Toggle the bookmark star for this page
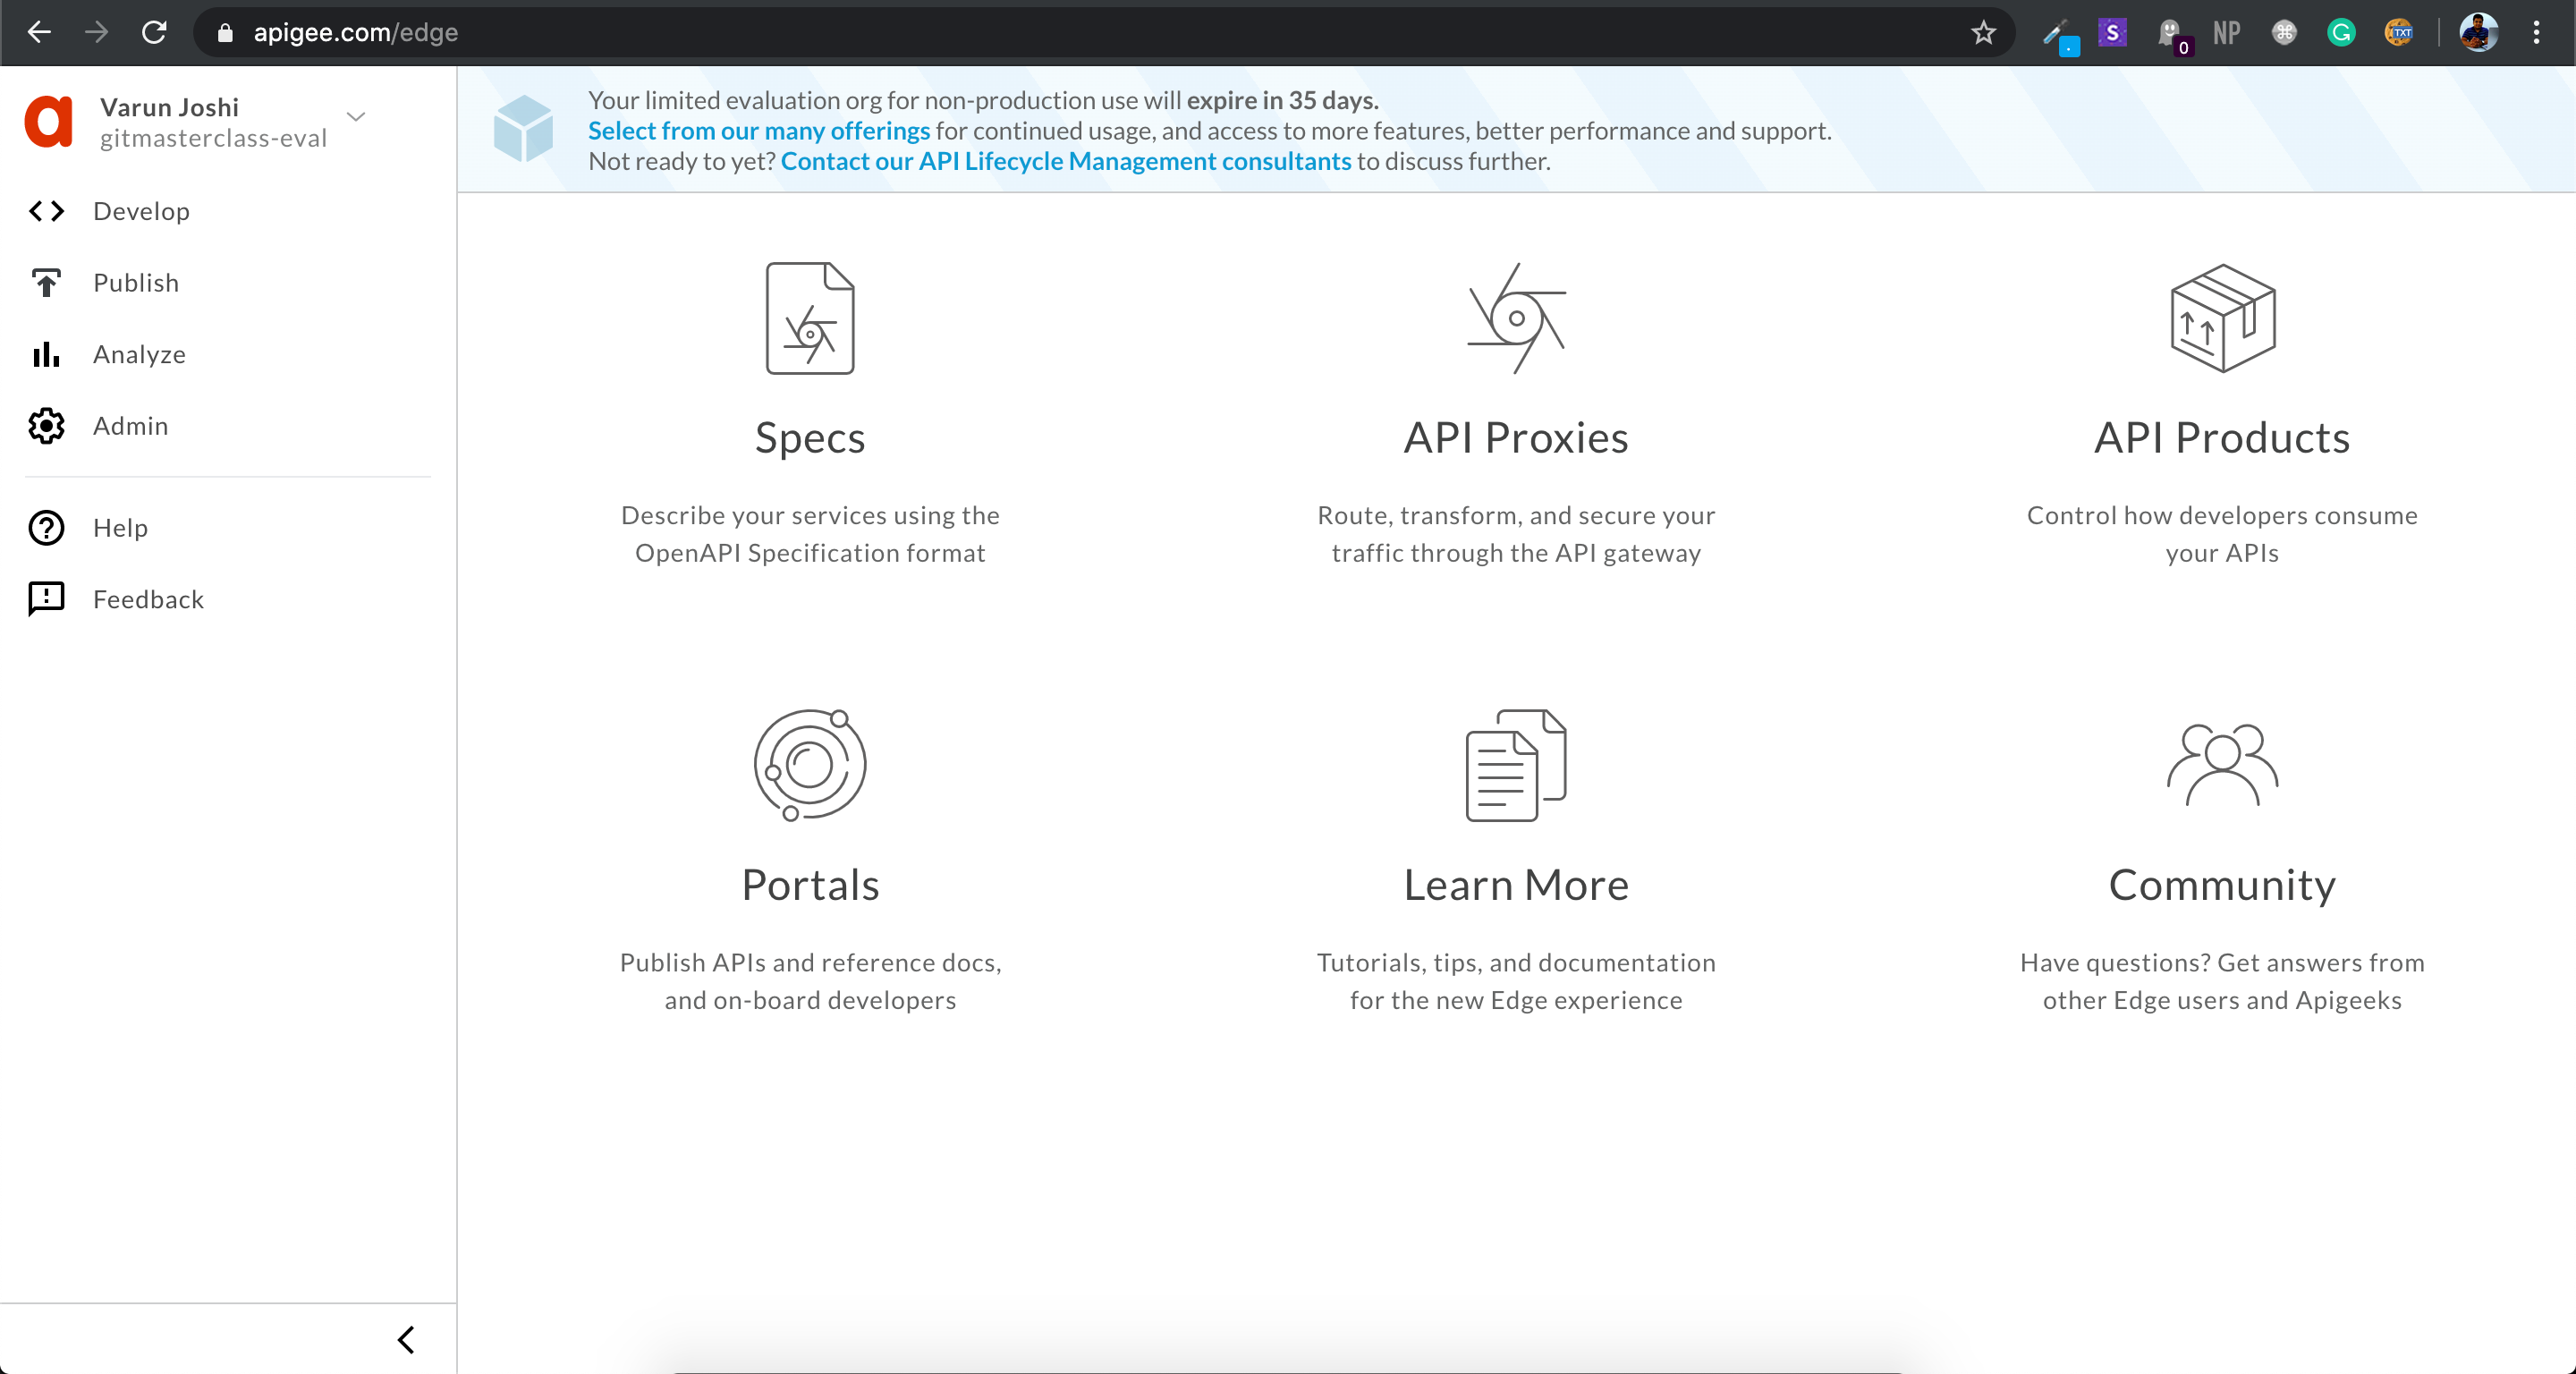 coord(1984,32)
